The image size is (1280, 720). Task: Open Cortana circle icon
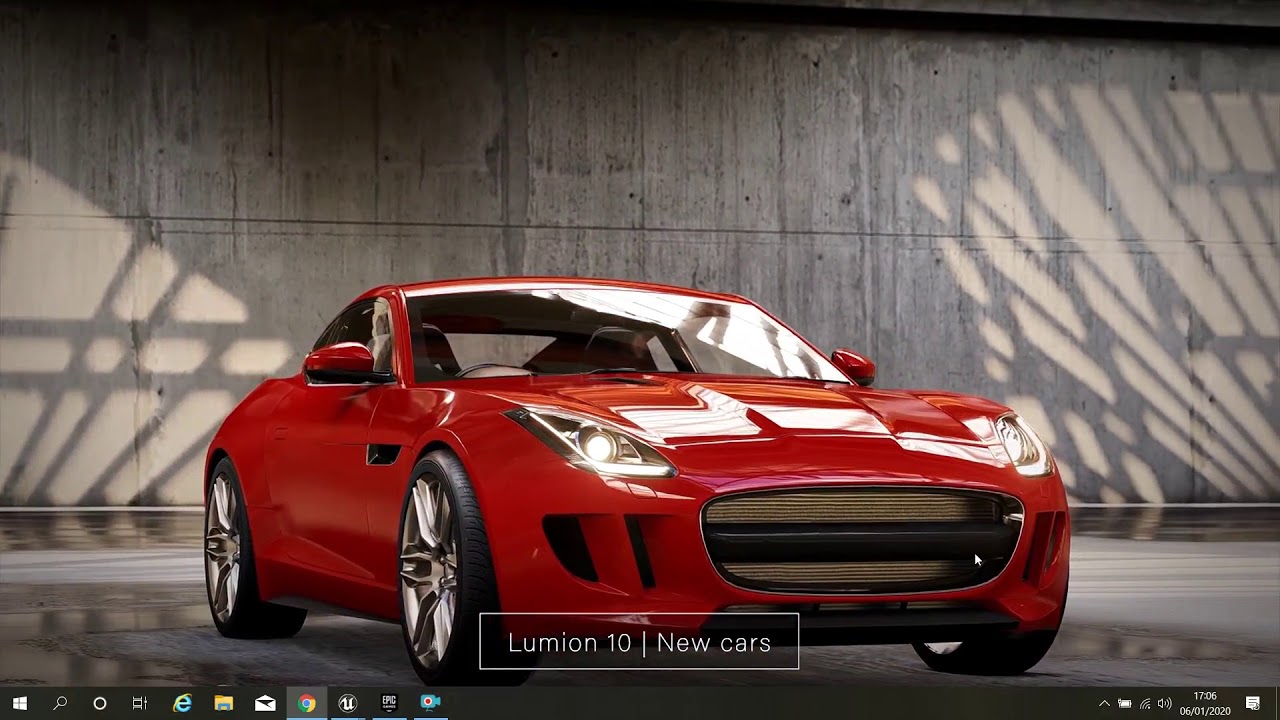[x=100, y=703]
